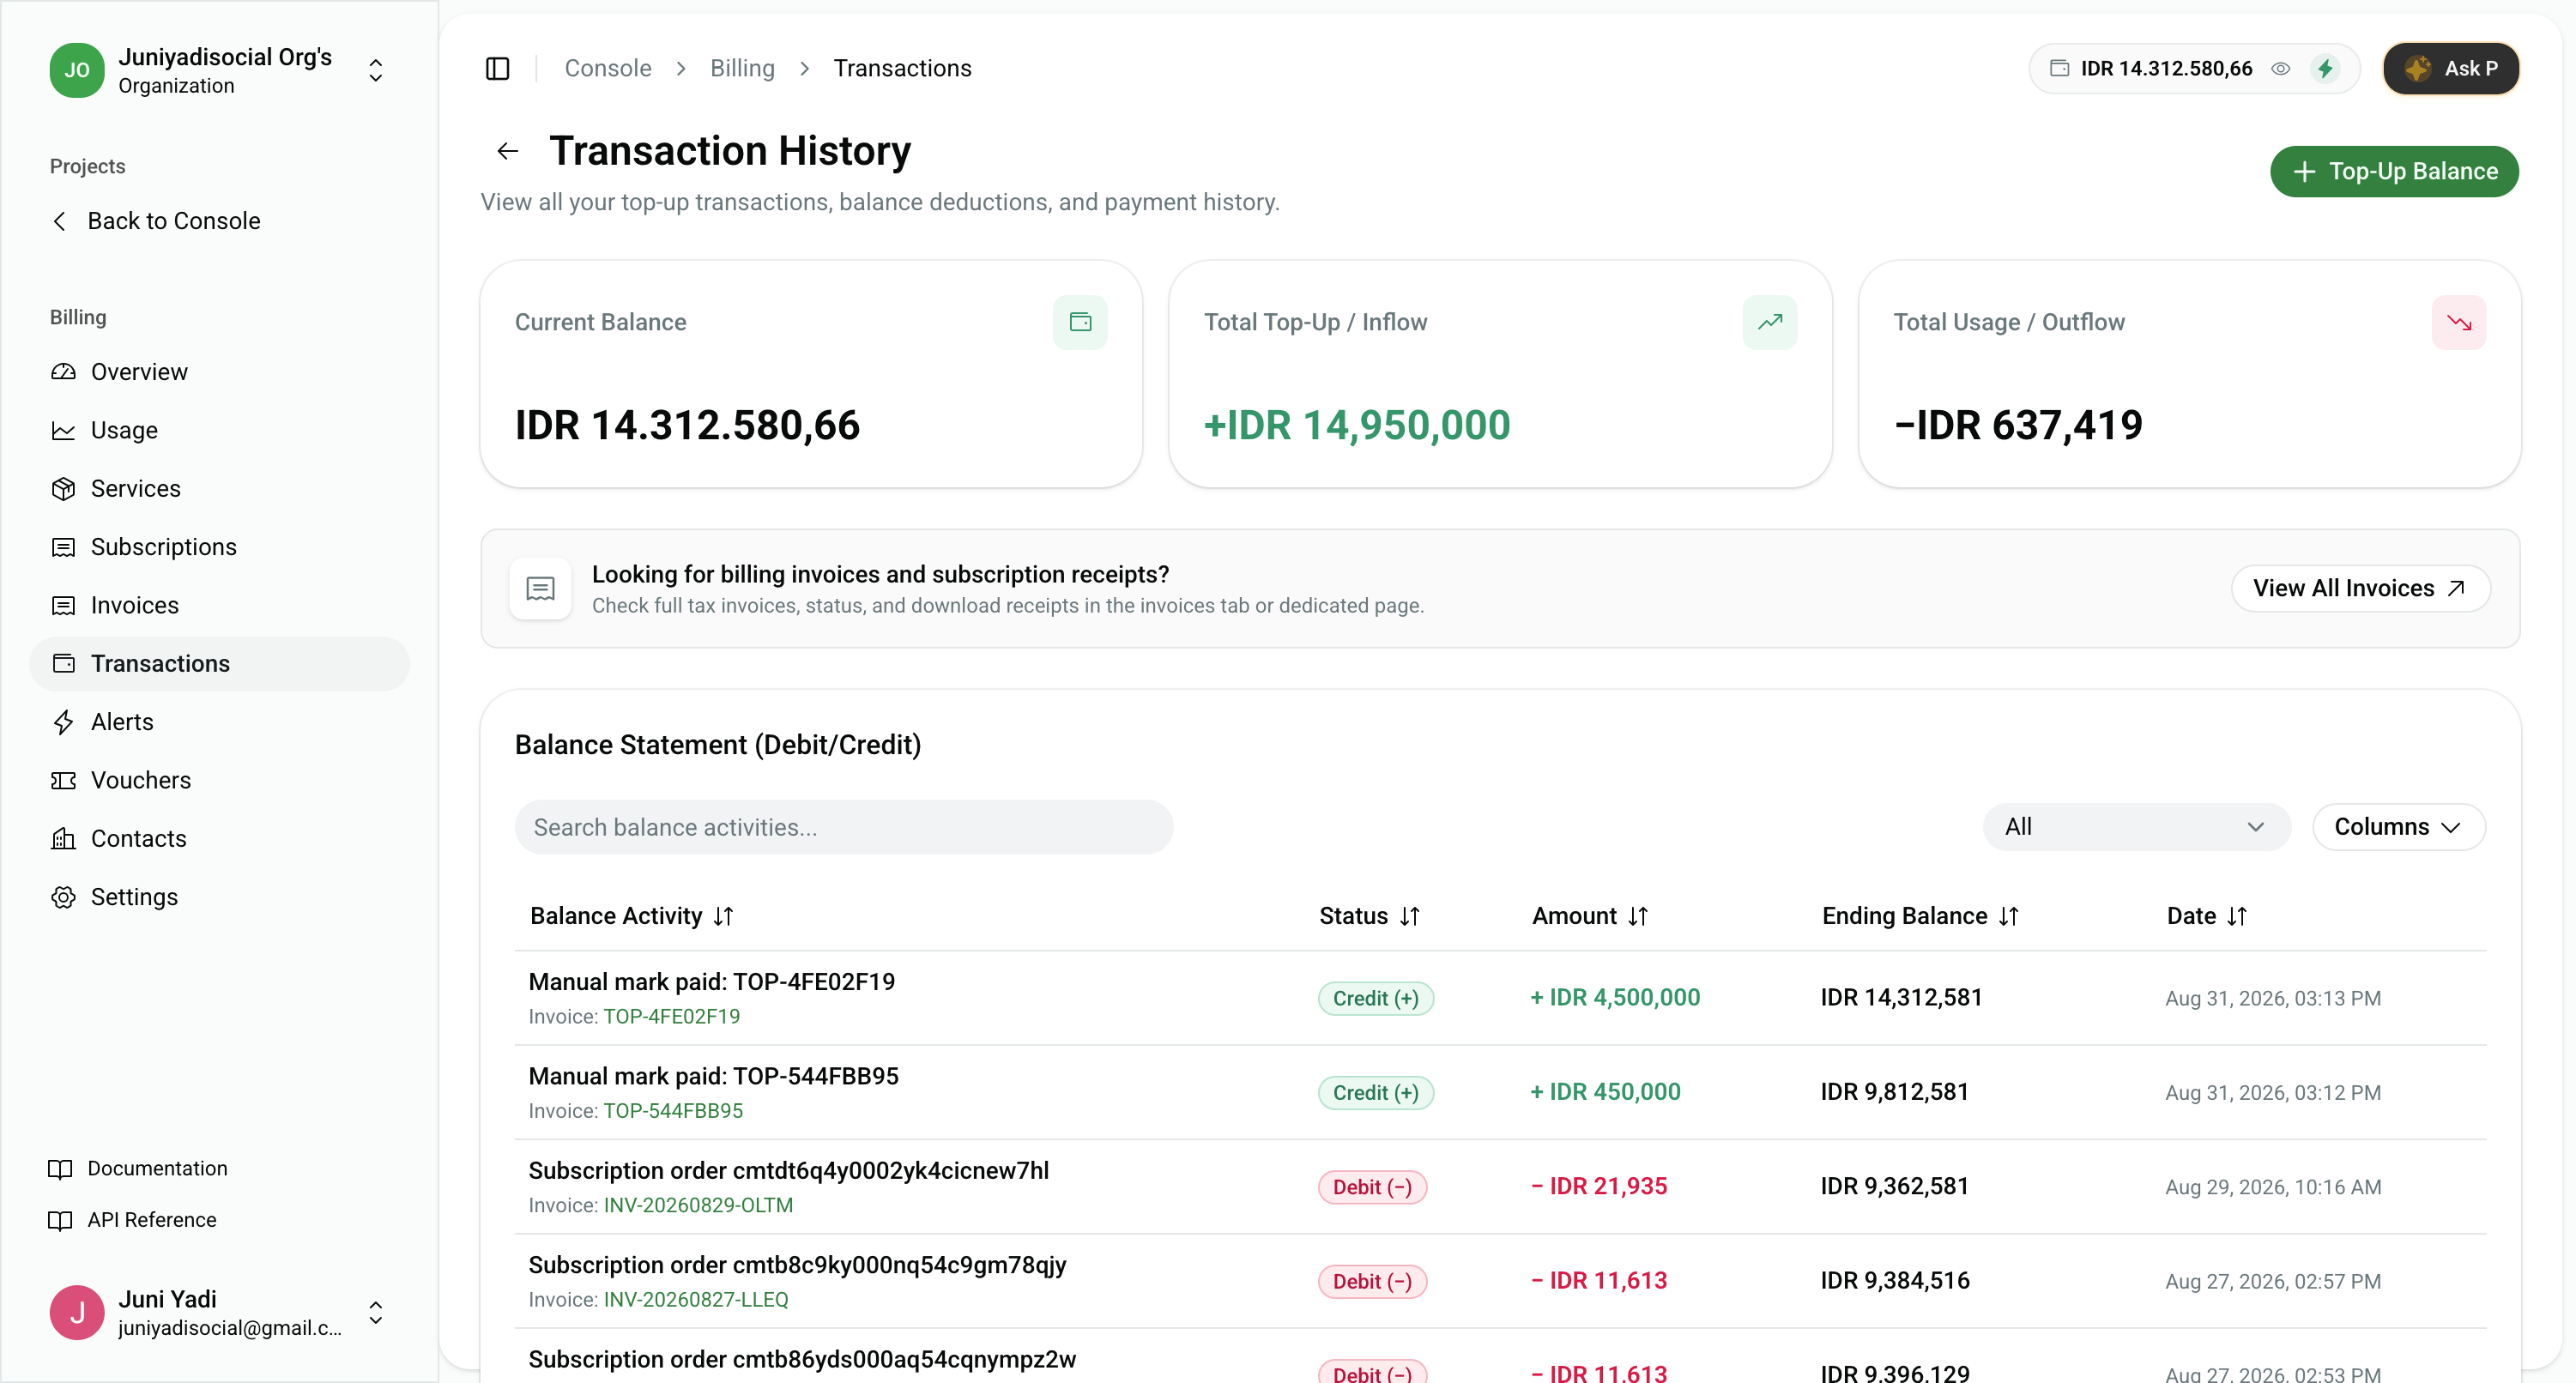Click in Search balance activities field
The image size is (2576, 1383).
pyautogui.click(x=843, y=827)
